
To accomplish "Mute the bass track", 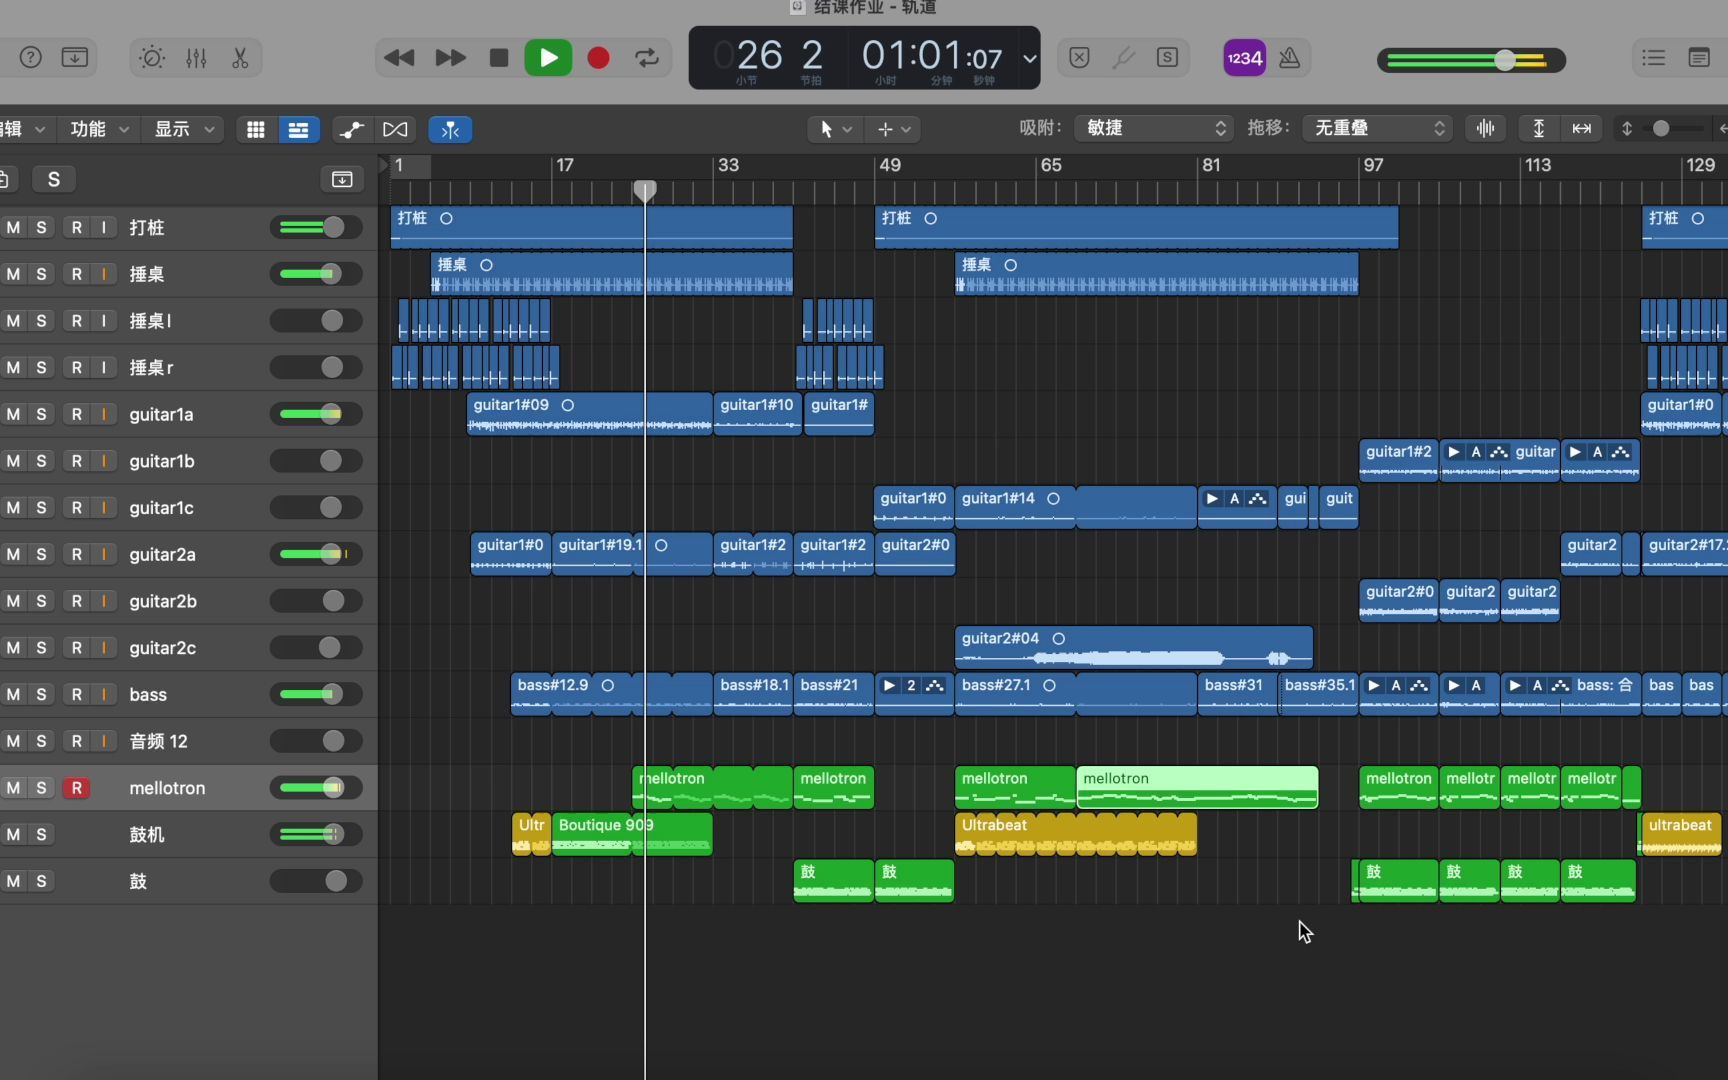I will tap(13, 694).
